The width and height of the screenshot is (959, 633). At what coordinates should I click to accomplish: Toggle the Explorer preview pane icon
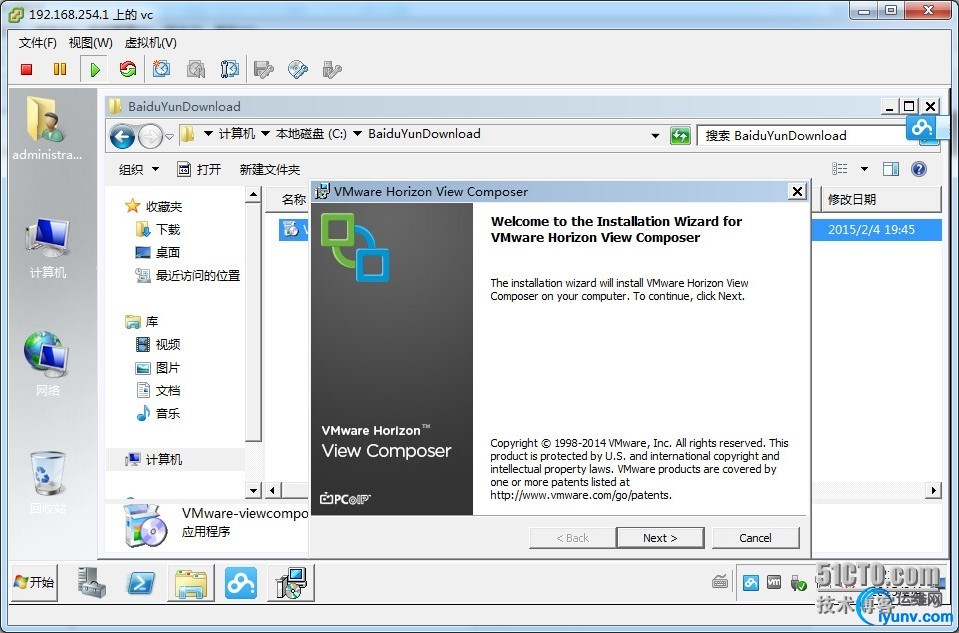pyautogui.click(x=890, y=169)
